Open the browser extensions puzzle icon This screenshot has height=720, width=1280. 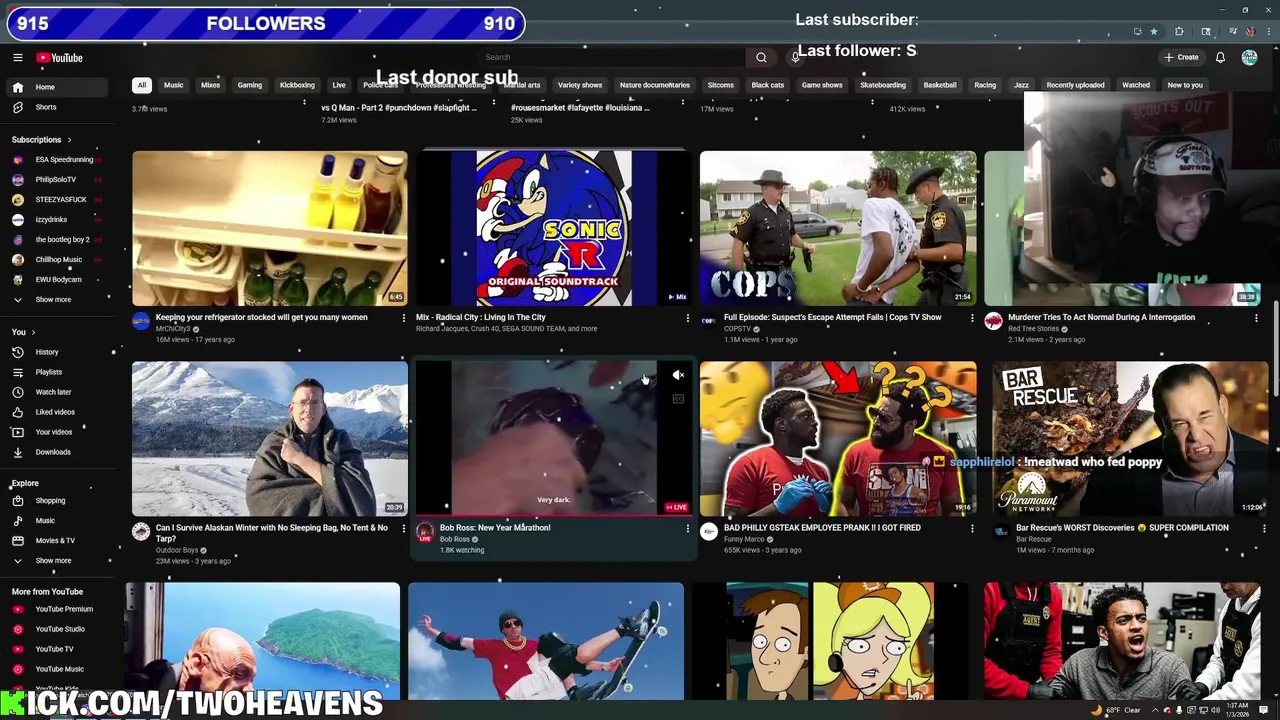tap(1179, 32)
